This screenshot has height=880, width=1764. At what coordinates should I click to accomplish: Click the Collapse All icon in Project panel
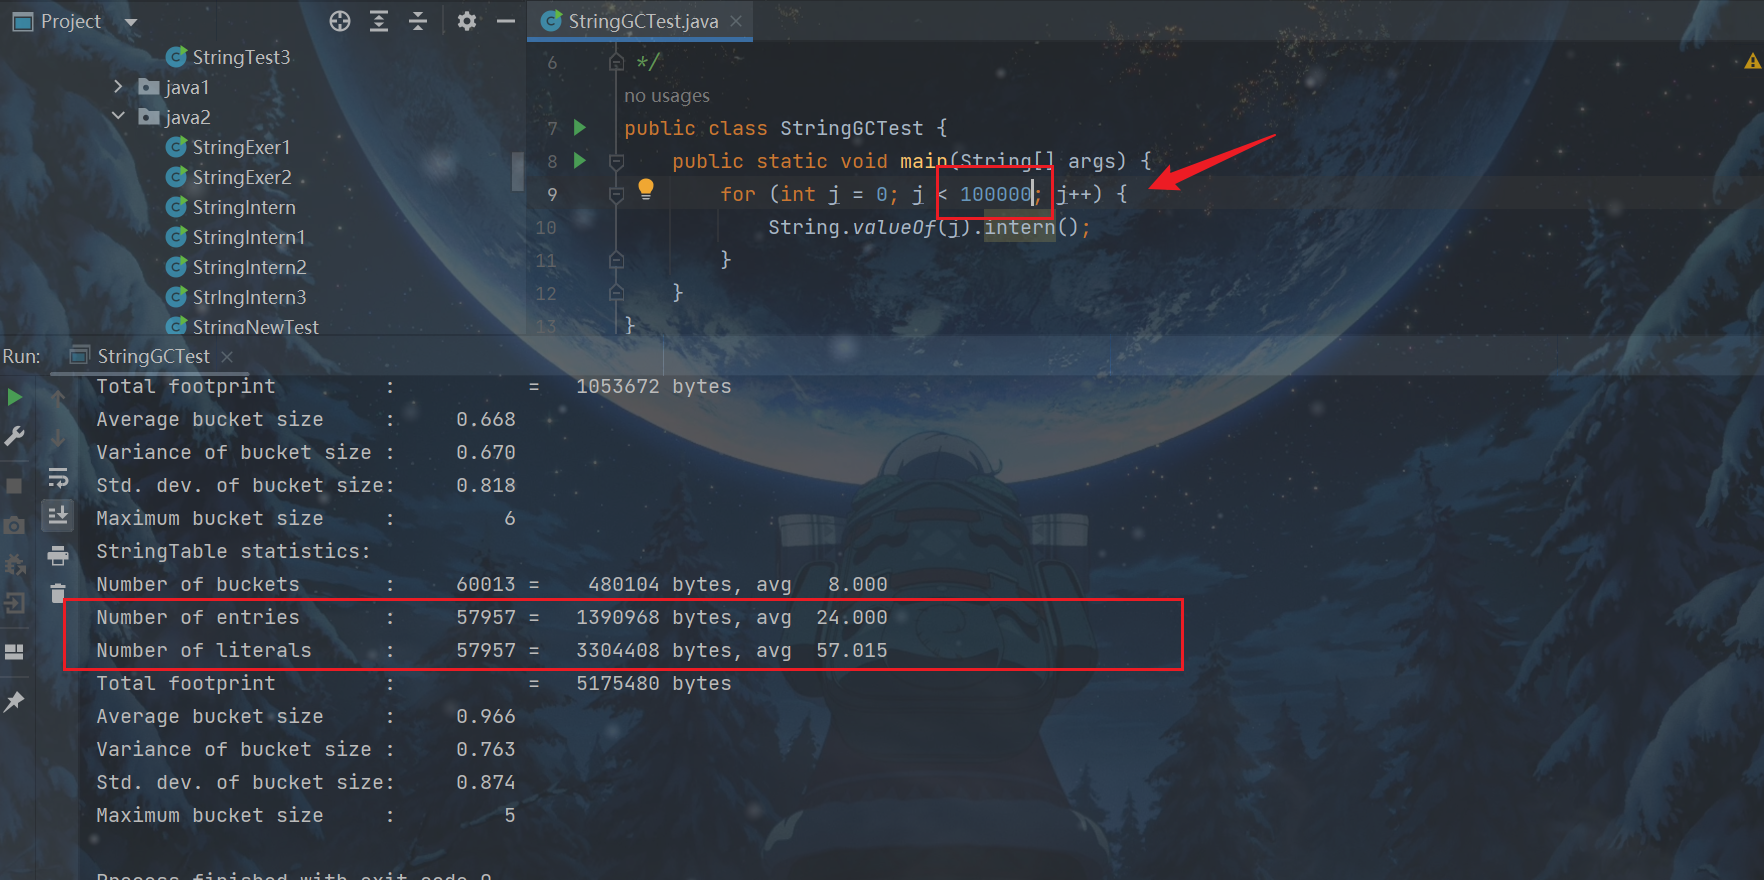(x=418, y=21)
